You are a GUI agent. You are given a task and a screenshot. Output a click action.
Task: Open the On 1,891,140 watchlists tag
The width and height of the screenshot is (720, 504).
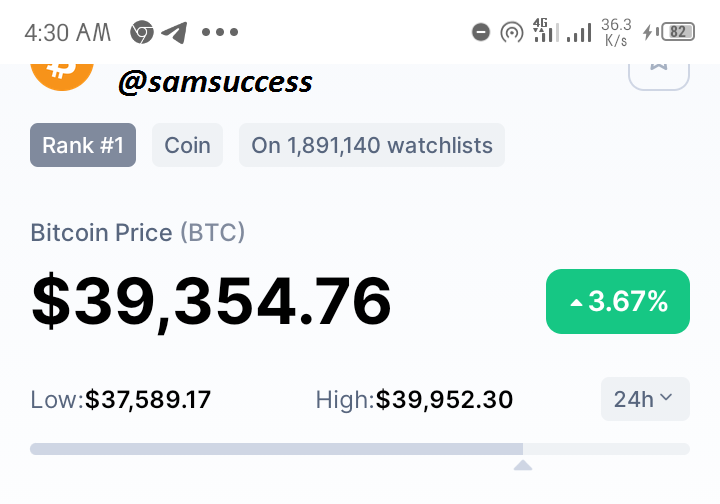372,145
